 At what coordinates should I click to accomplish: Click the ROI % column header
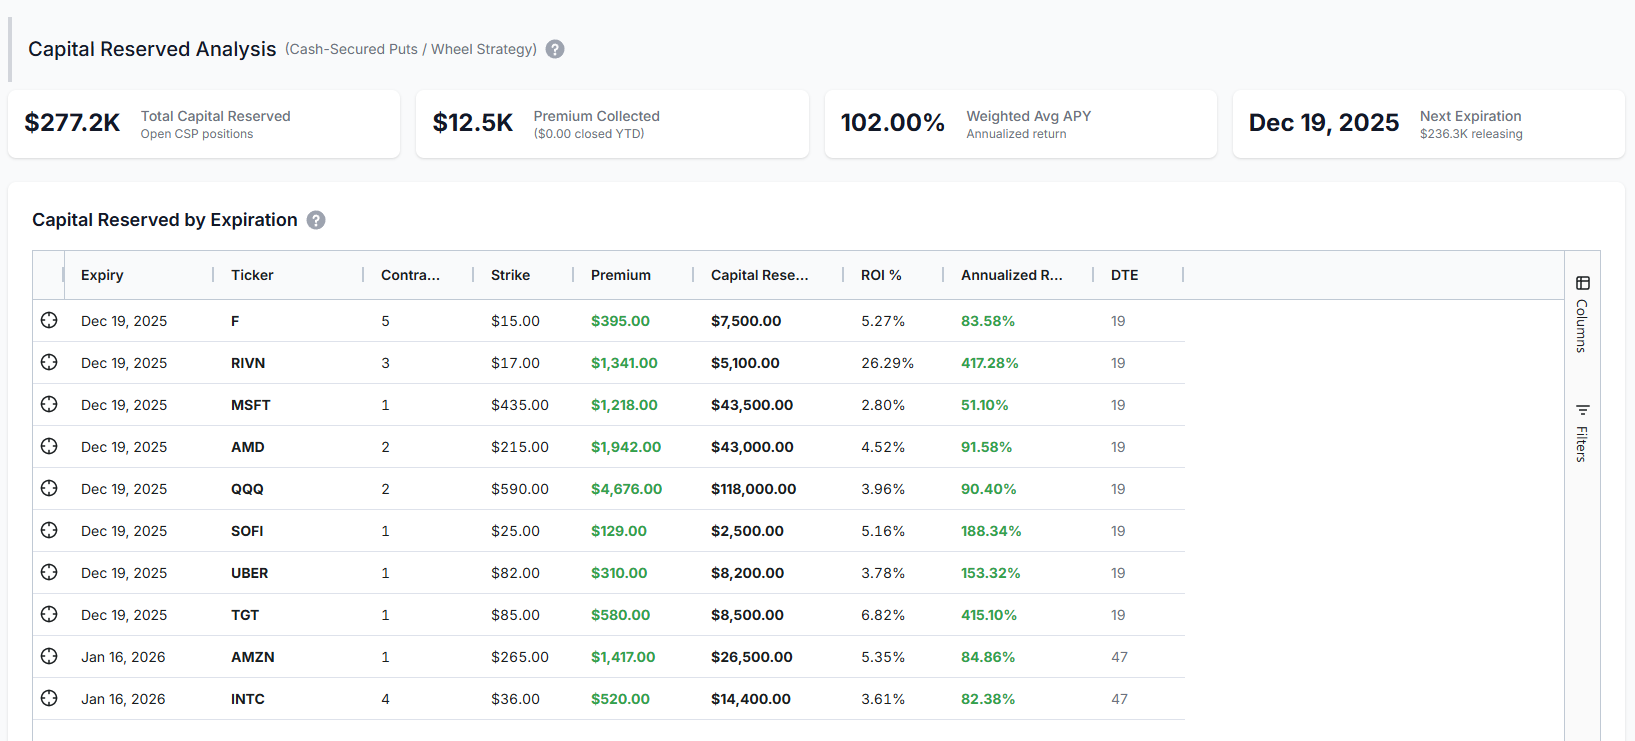click(881, 275)
